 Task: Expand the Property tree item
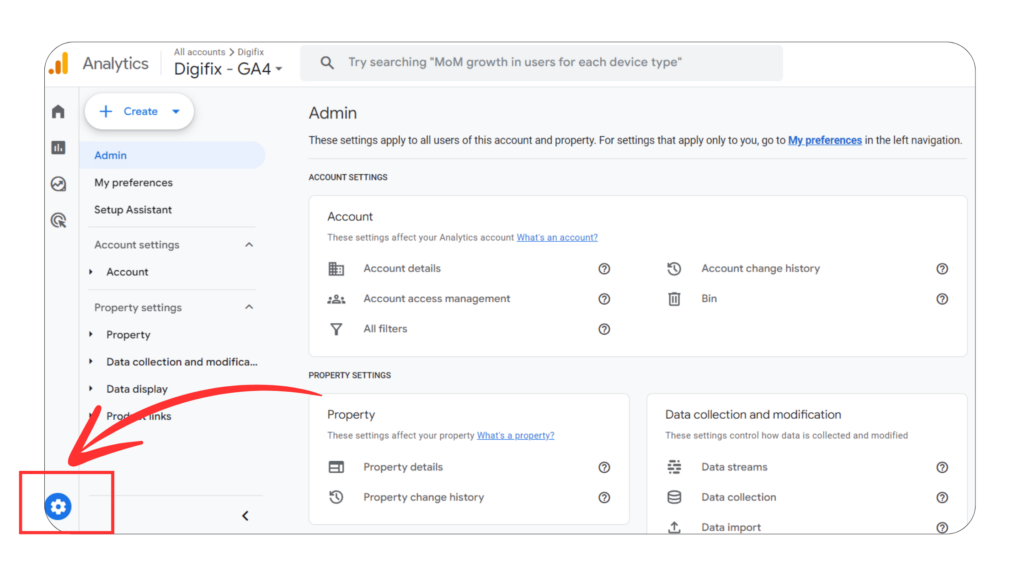(x=91, y=334)
